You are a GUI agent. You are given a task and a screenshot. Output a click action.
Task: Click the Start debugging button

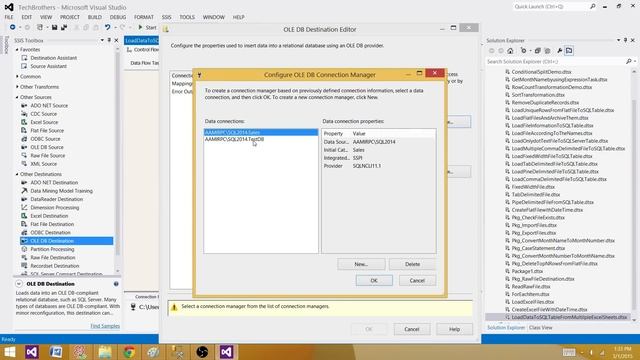click(147, 27)
